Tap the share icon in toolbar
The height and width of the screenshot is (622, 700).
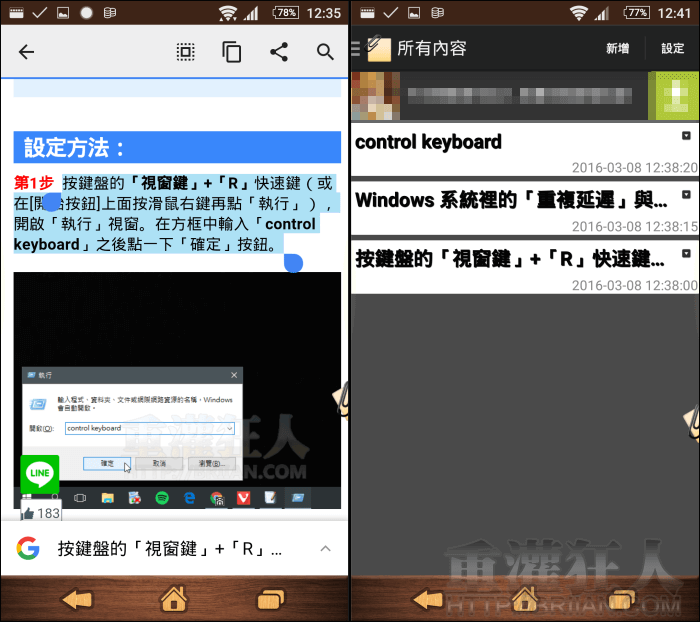279,52
